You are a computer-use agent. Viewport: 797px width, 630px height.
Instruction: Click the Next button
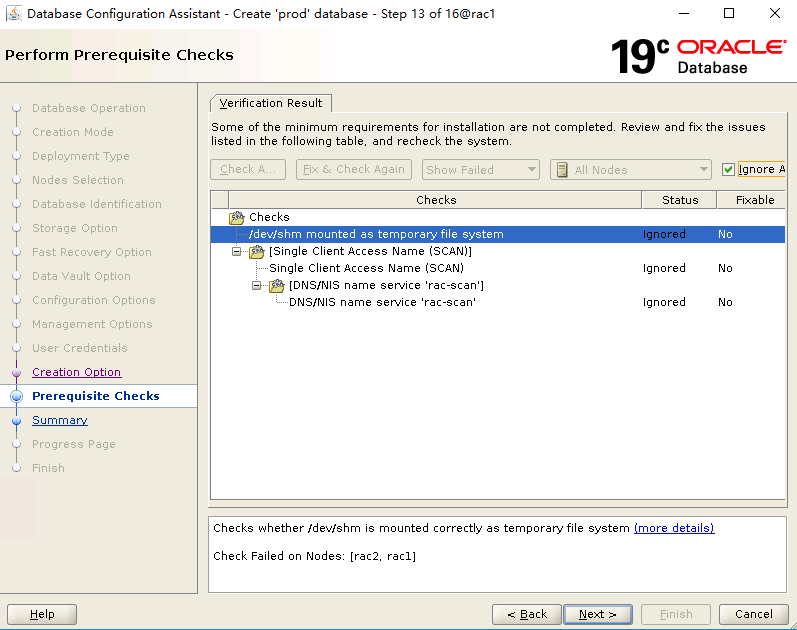pos(598,614)
